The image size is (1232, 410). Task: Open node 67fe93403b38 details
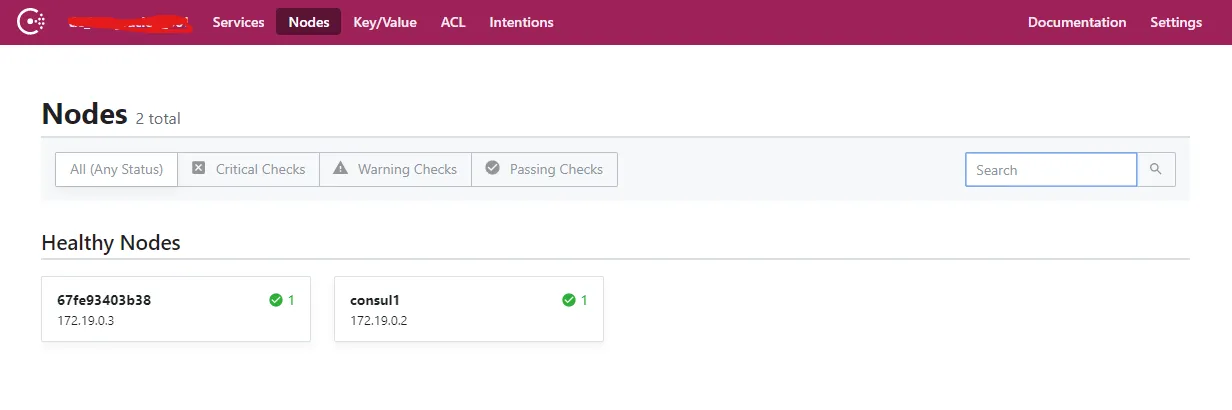[104, 300]
